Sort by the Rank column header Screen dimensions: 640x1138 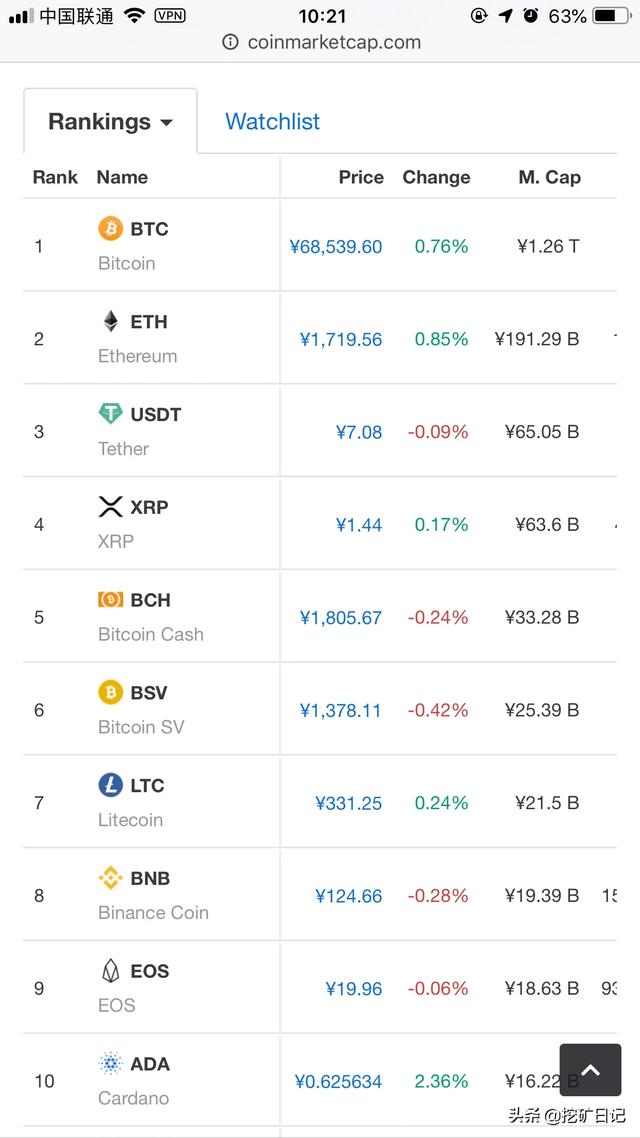pyautogui.click(x=55, y=177)
